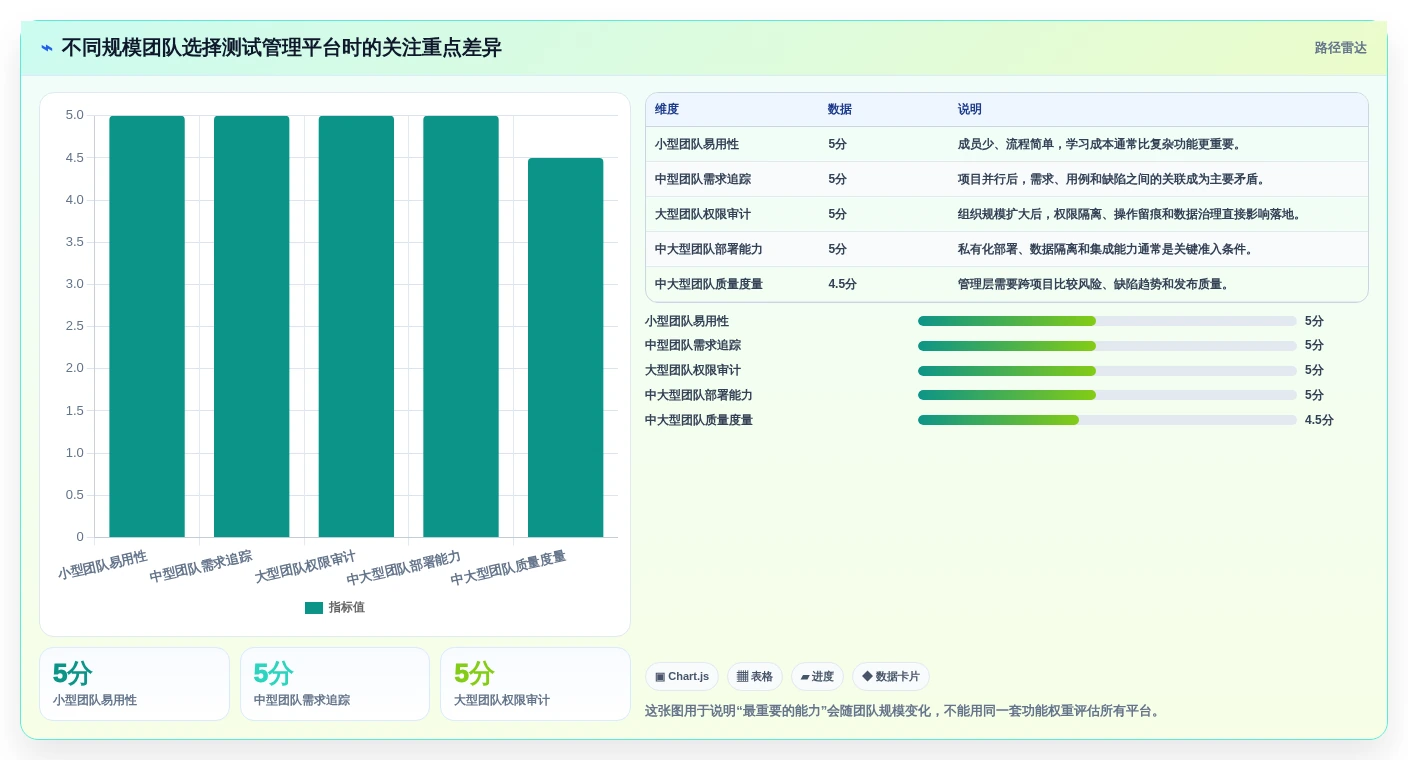
Task: Select table cell 大型团队权限审计
Action: pos(703,214)
